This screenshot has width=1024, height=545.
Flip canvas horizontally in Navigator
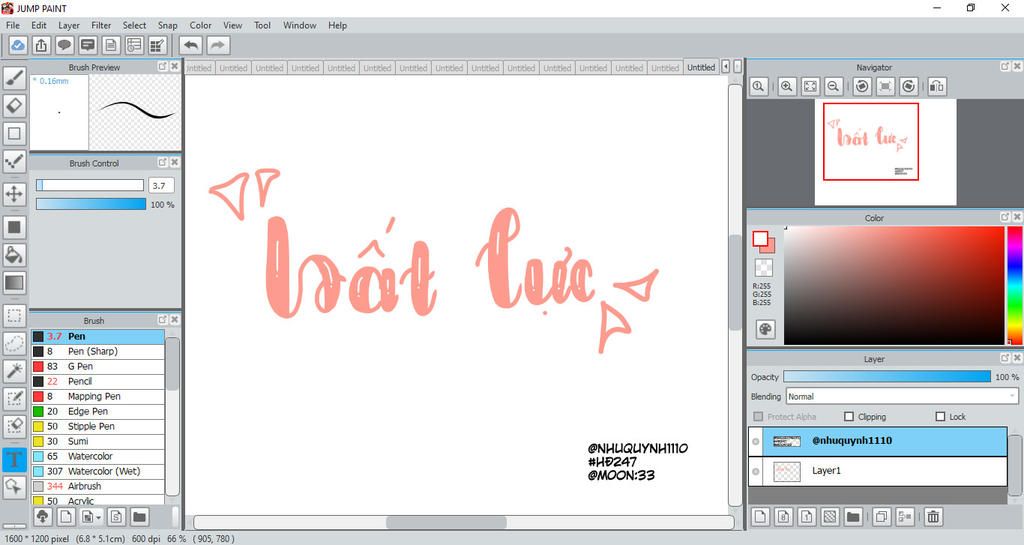[937, 86]
